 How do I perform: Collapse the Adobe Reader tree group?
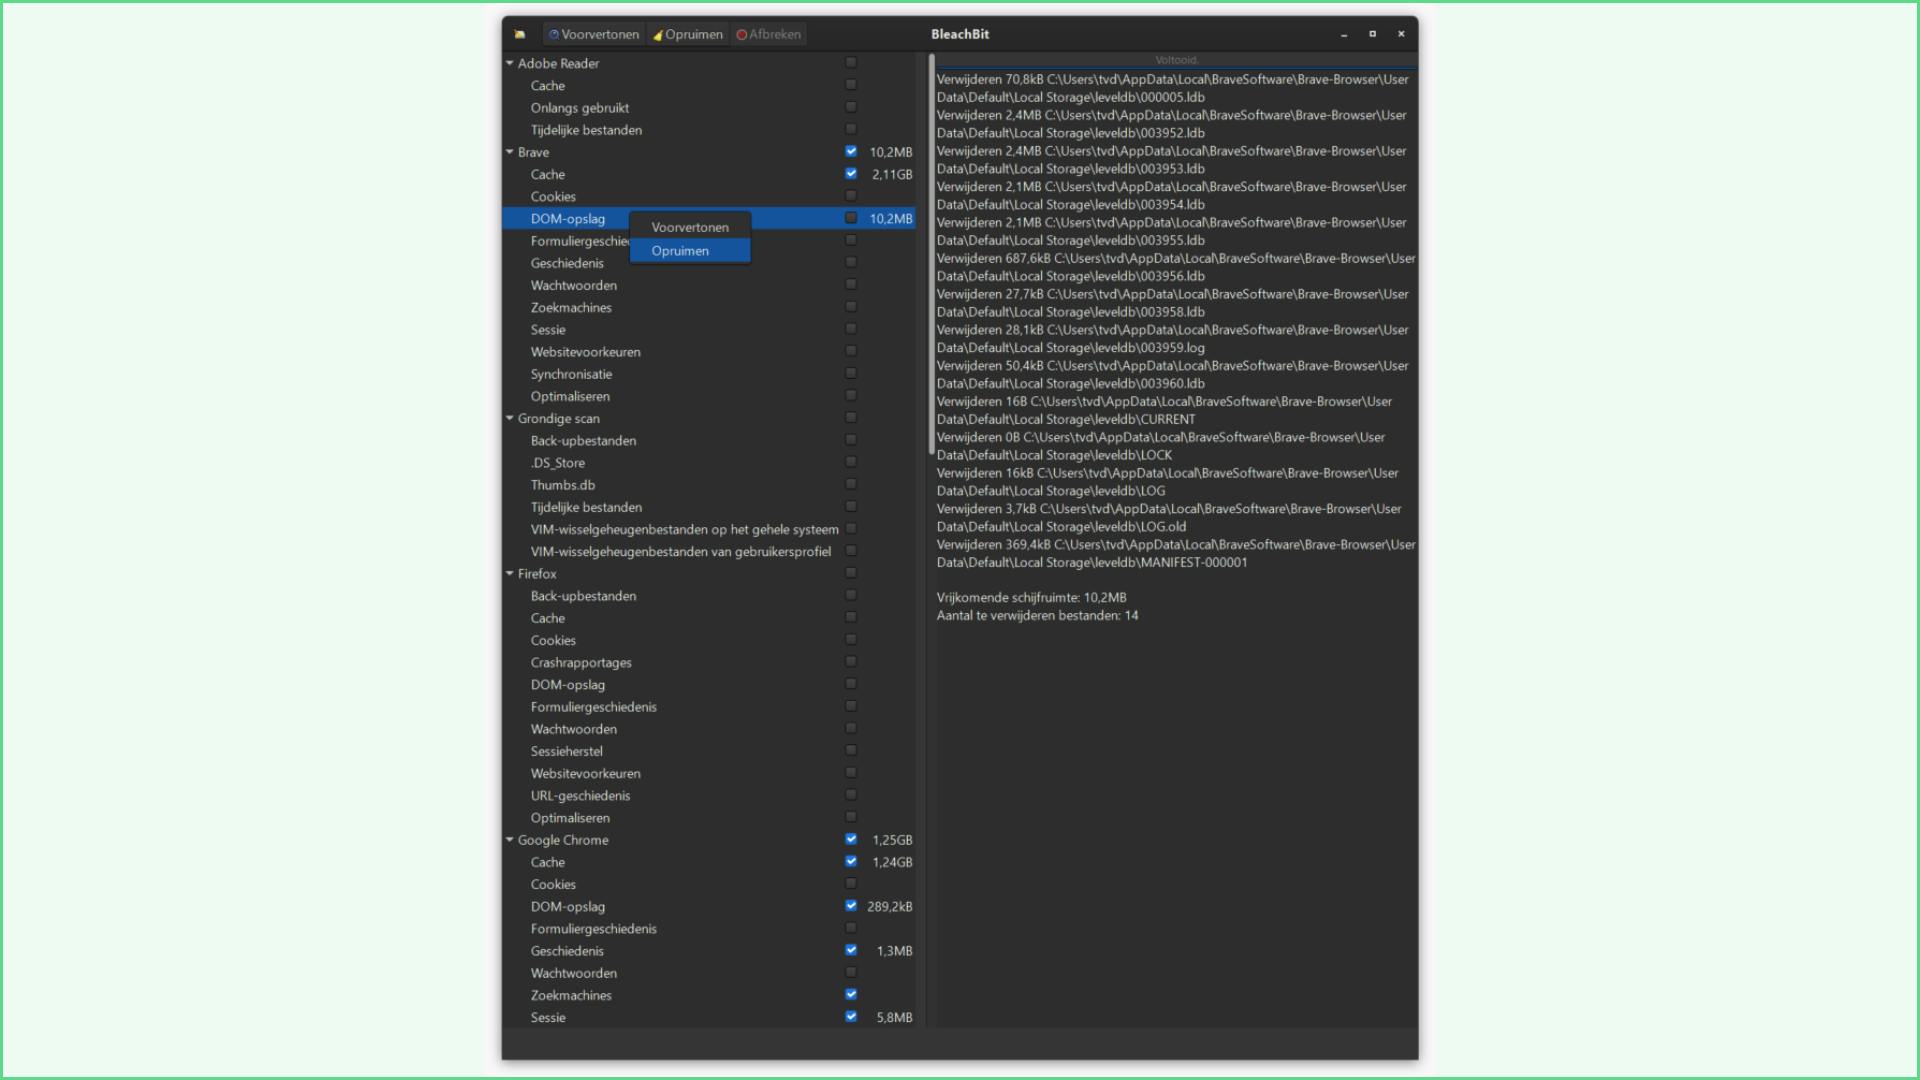510,63
